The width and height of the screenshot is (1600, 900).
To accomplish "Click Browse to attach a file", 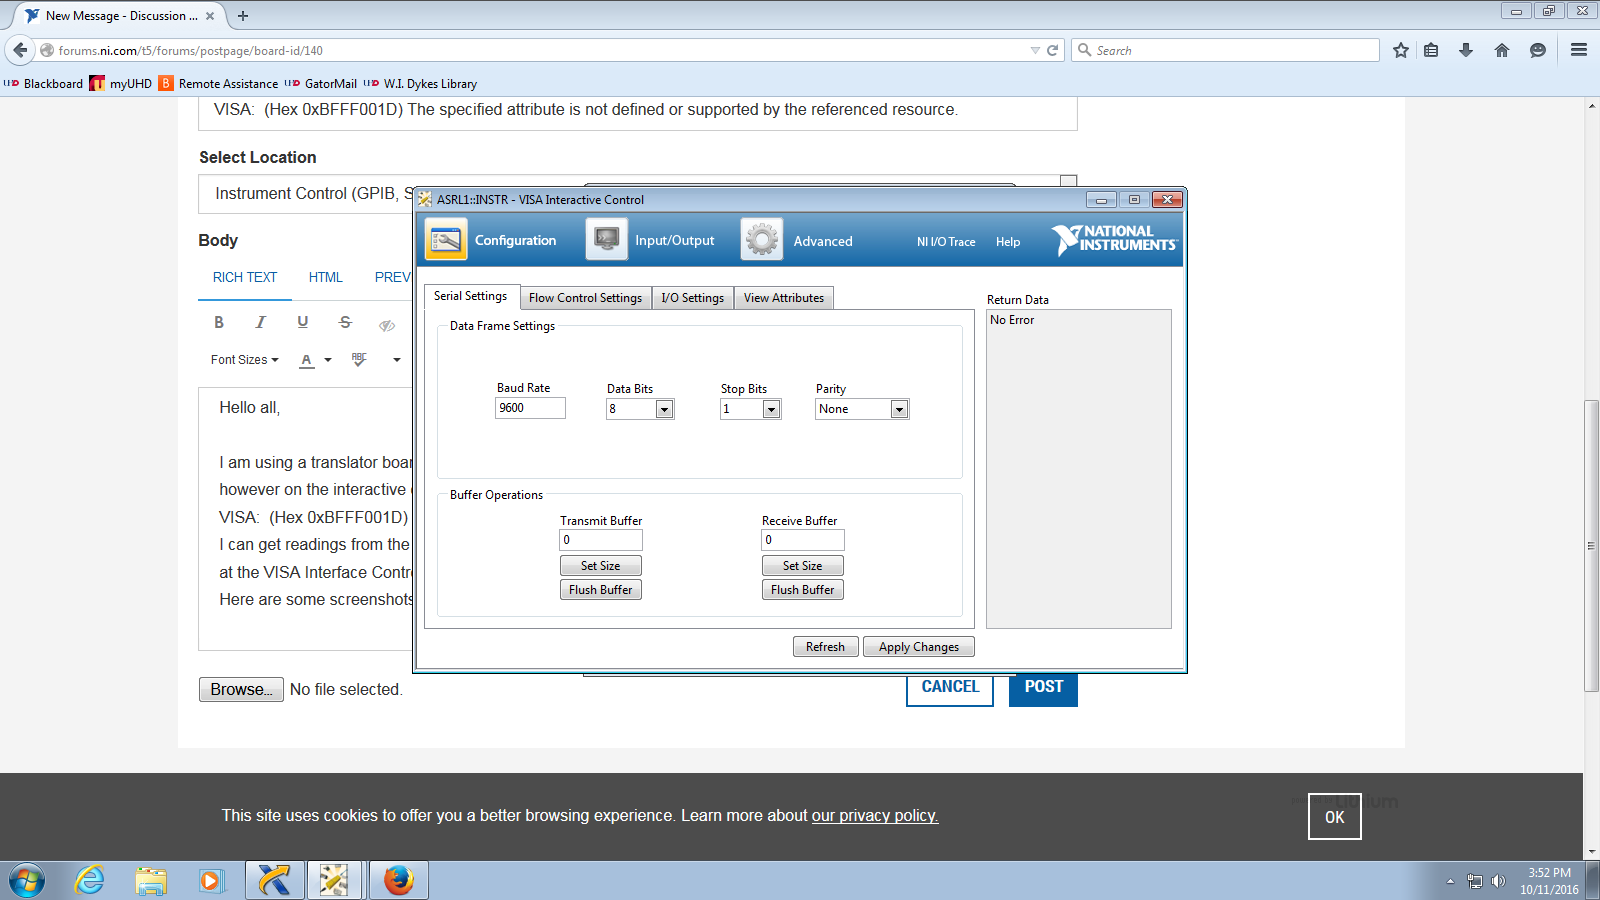I will 241,690.
